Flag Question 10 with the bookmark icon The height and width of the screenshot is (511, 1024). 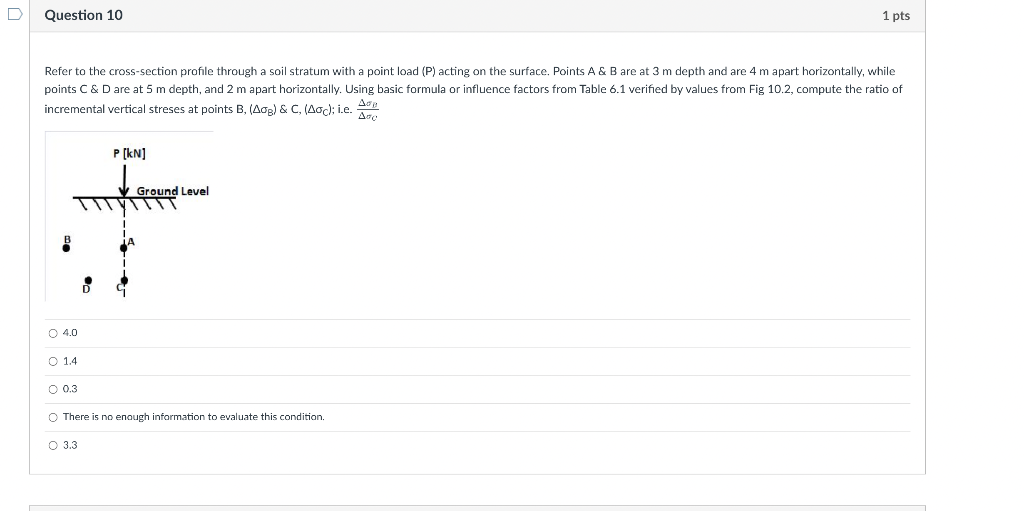pos(15,14)
